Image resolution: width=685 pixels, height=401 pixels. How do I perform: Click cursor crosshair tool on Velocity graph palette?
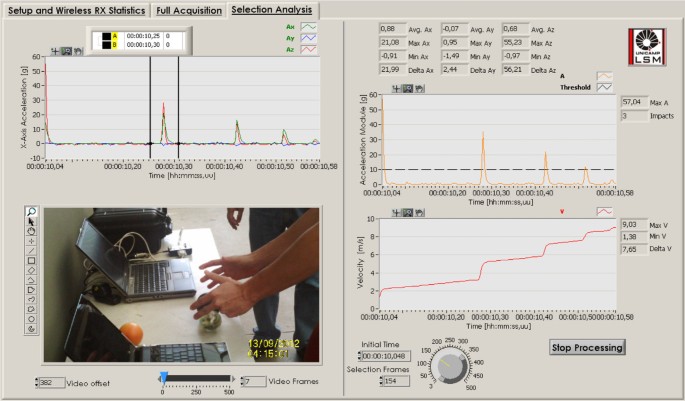click(396, 213)
